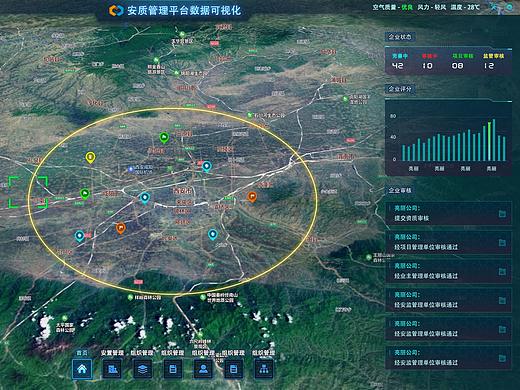Open the organization chart icon in bottom toolbar

click(264, 369)
